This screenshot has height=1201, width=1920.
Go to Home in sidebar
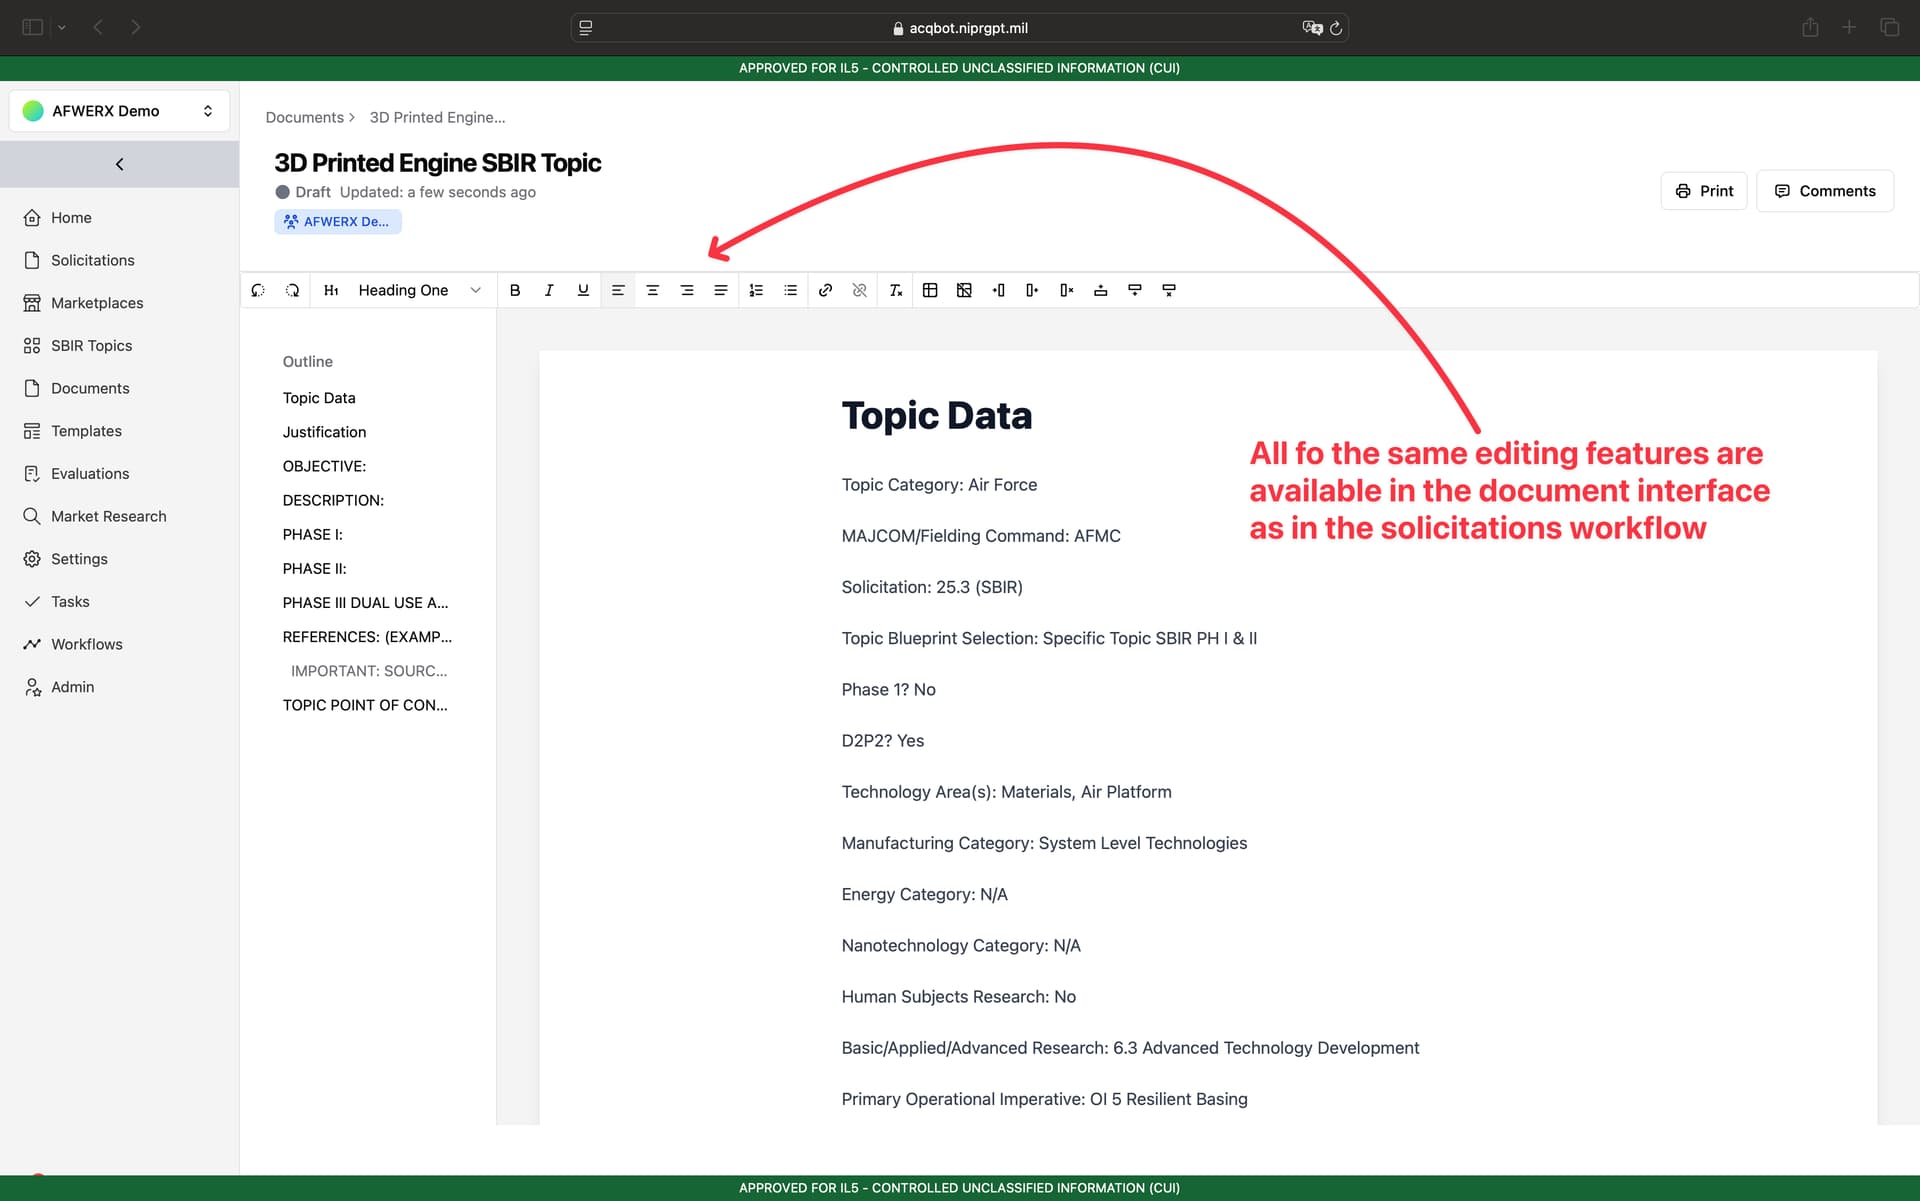tap(71, 217)
